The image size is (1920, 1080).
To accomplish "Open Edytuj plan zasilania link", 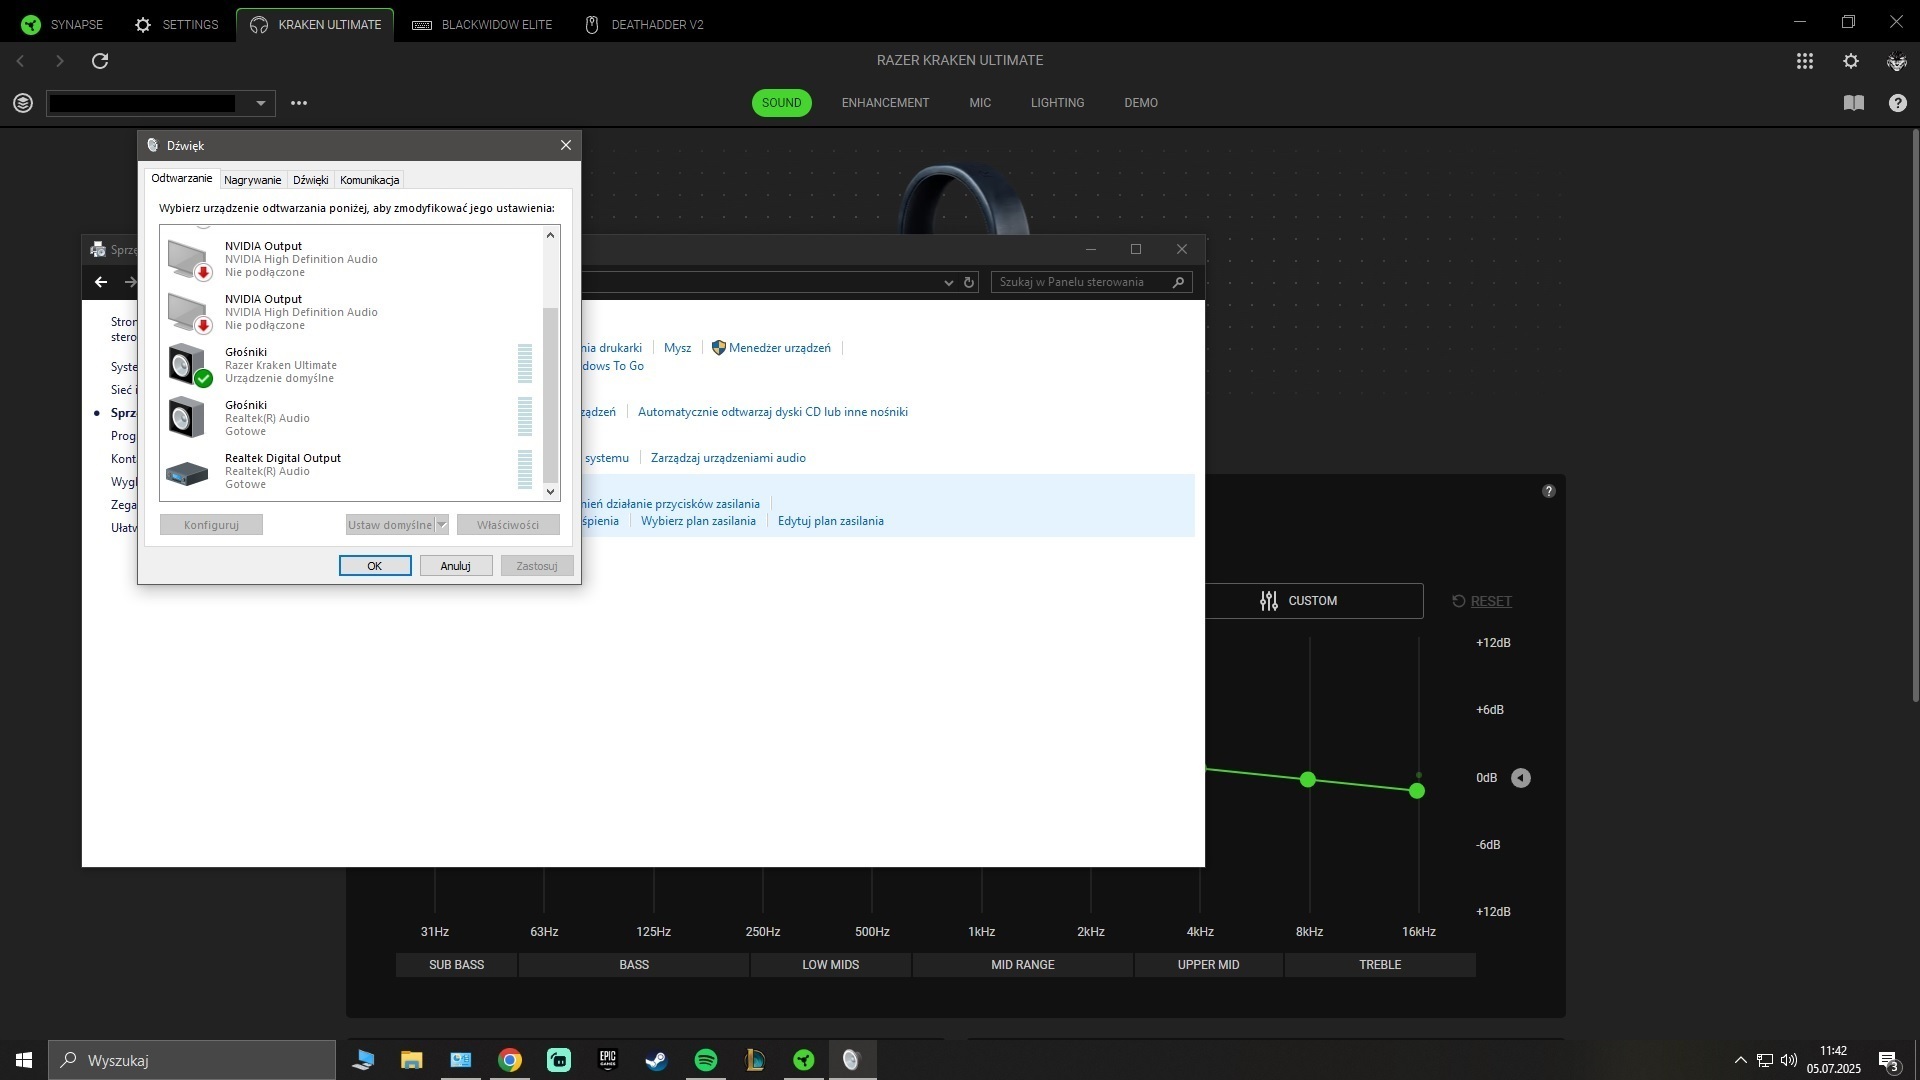I will [x=830, y=521].
